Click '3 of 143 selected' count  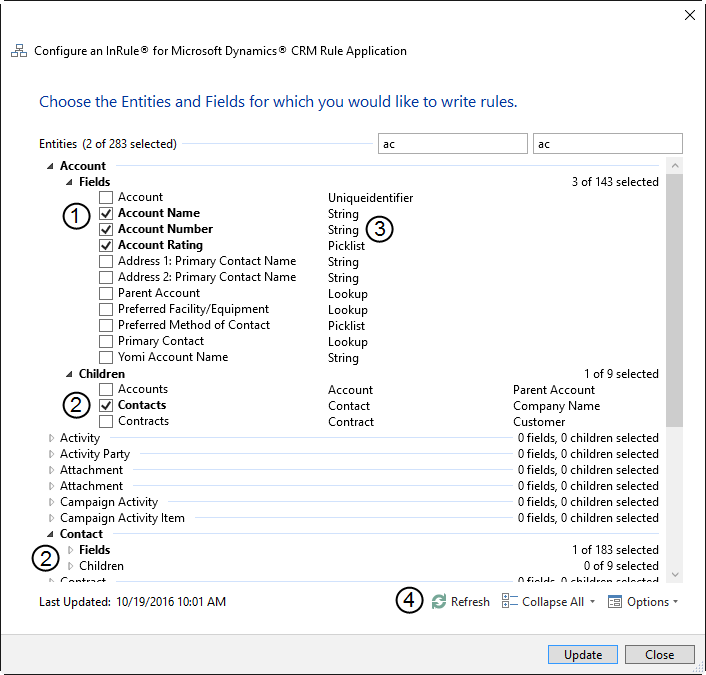tap(615, 182)
